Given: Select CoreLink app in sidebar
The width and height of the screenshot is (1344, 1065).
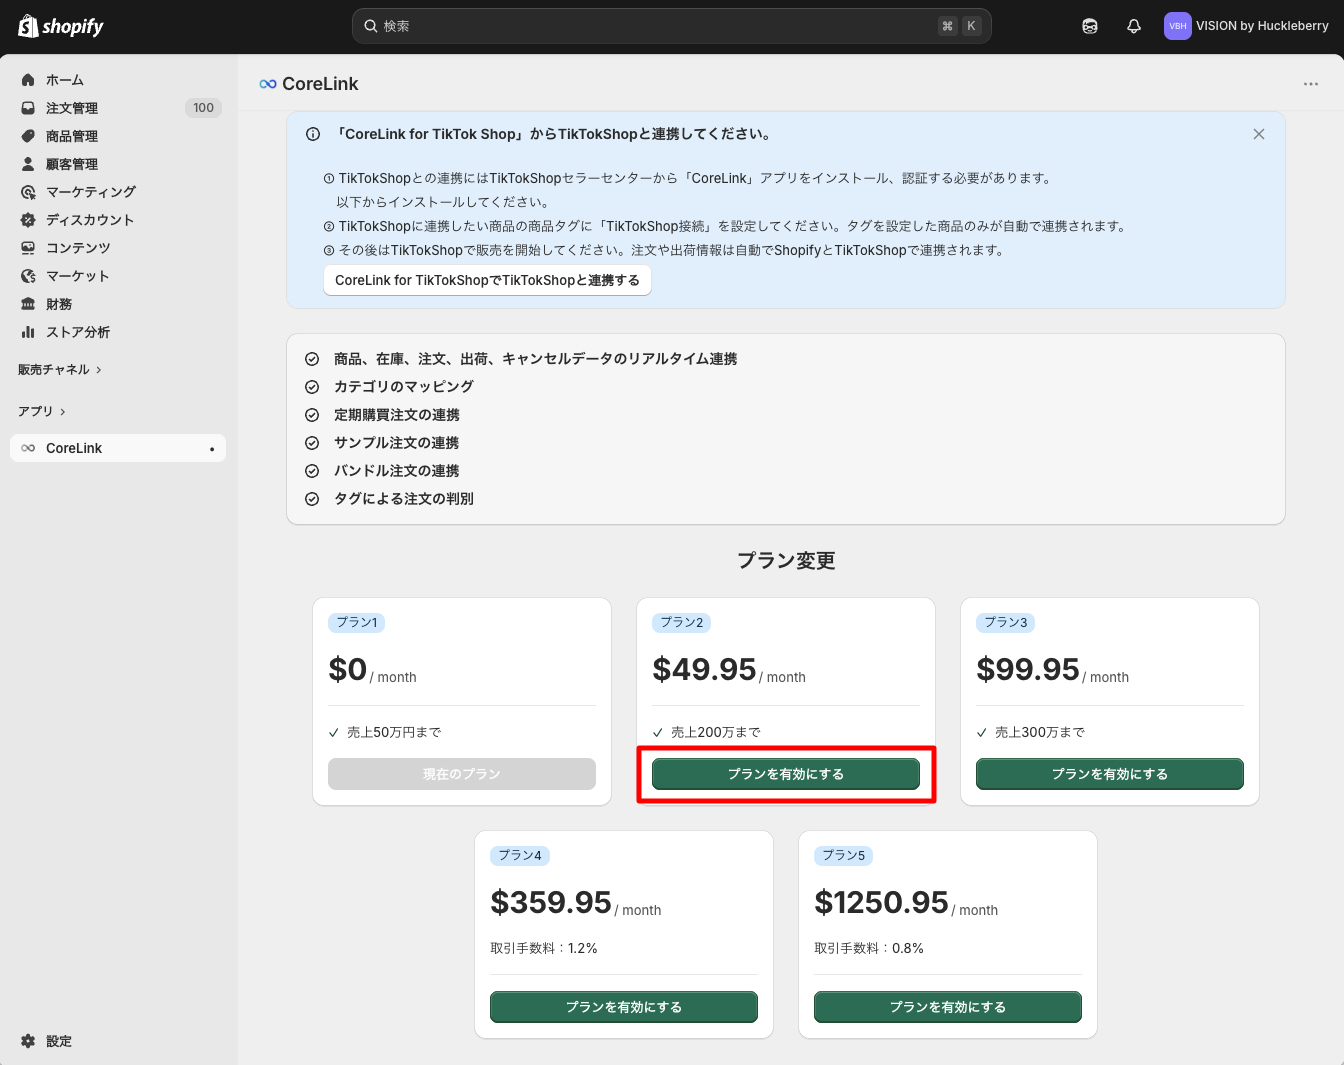Looking at the screenshot, I should click(118, 448).
